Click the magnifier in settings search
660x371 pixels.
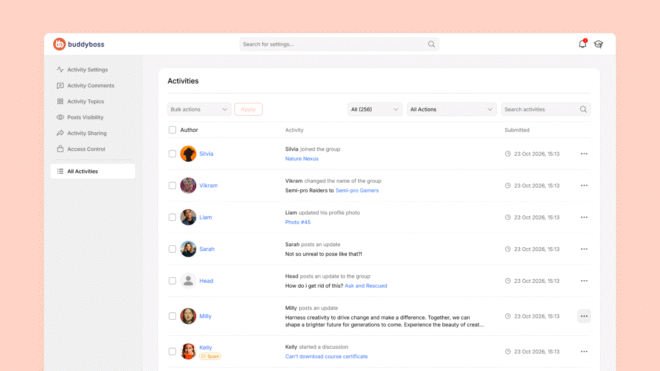(431, 44)
